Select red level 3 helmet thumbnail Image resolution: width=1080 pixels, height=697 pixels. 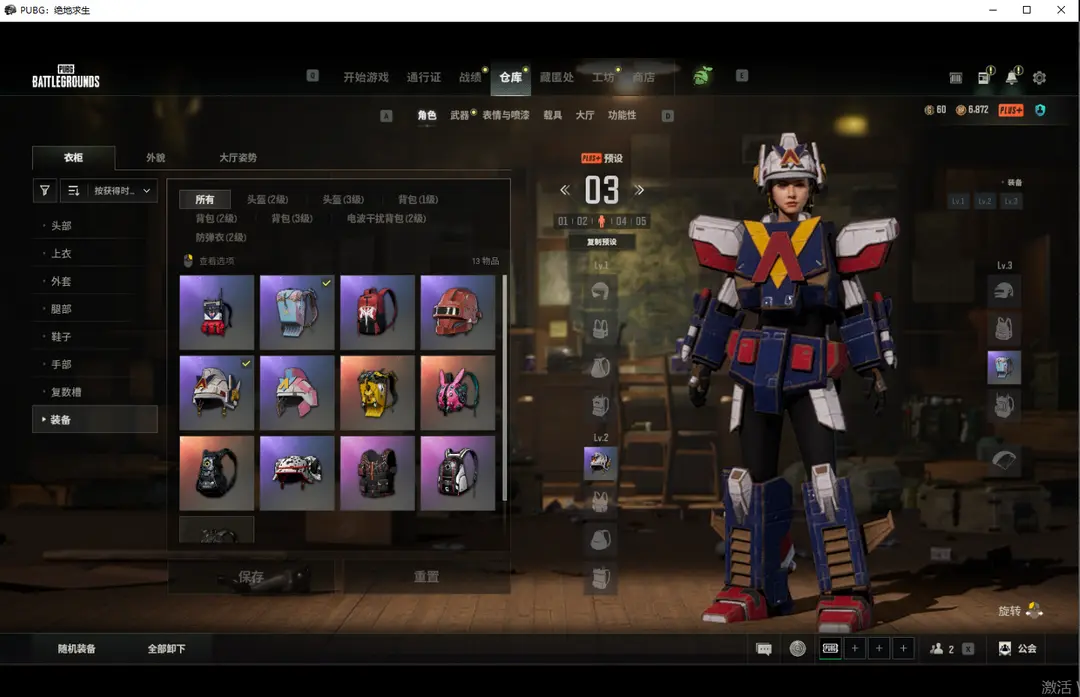(457, 312)
